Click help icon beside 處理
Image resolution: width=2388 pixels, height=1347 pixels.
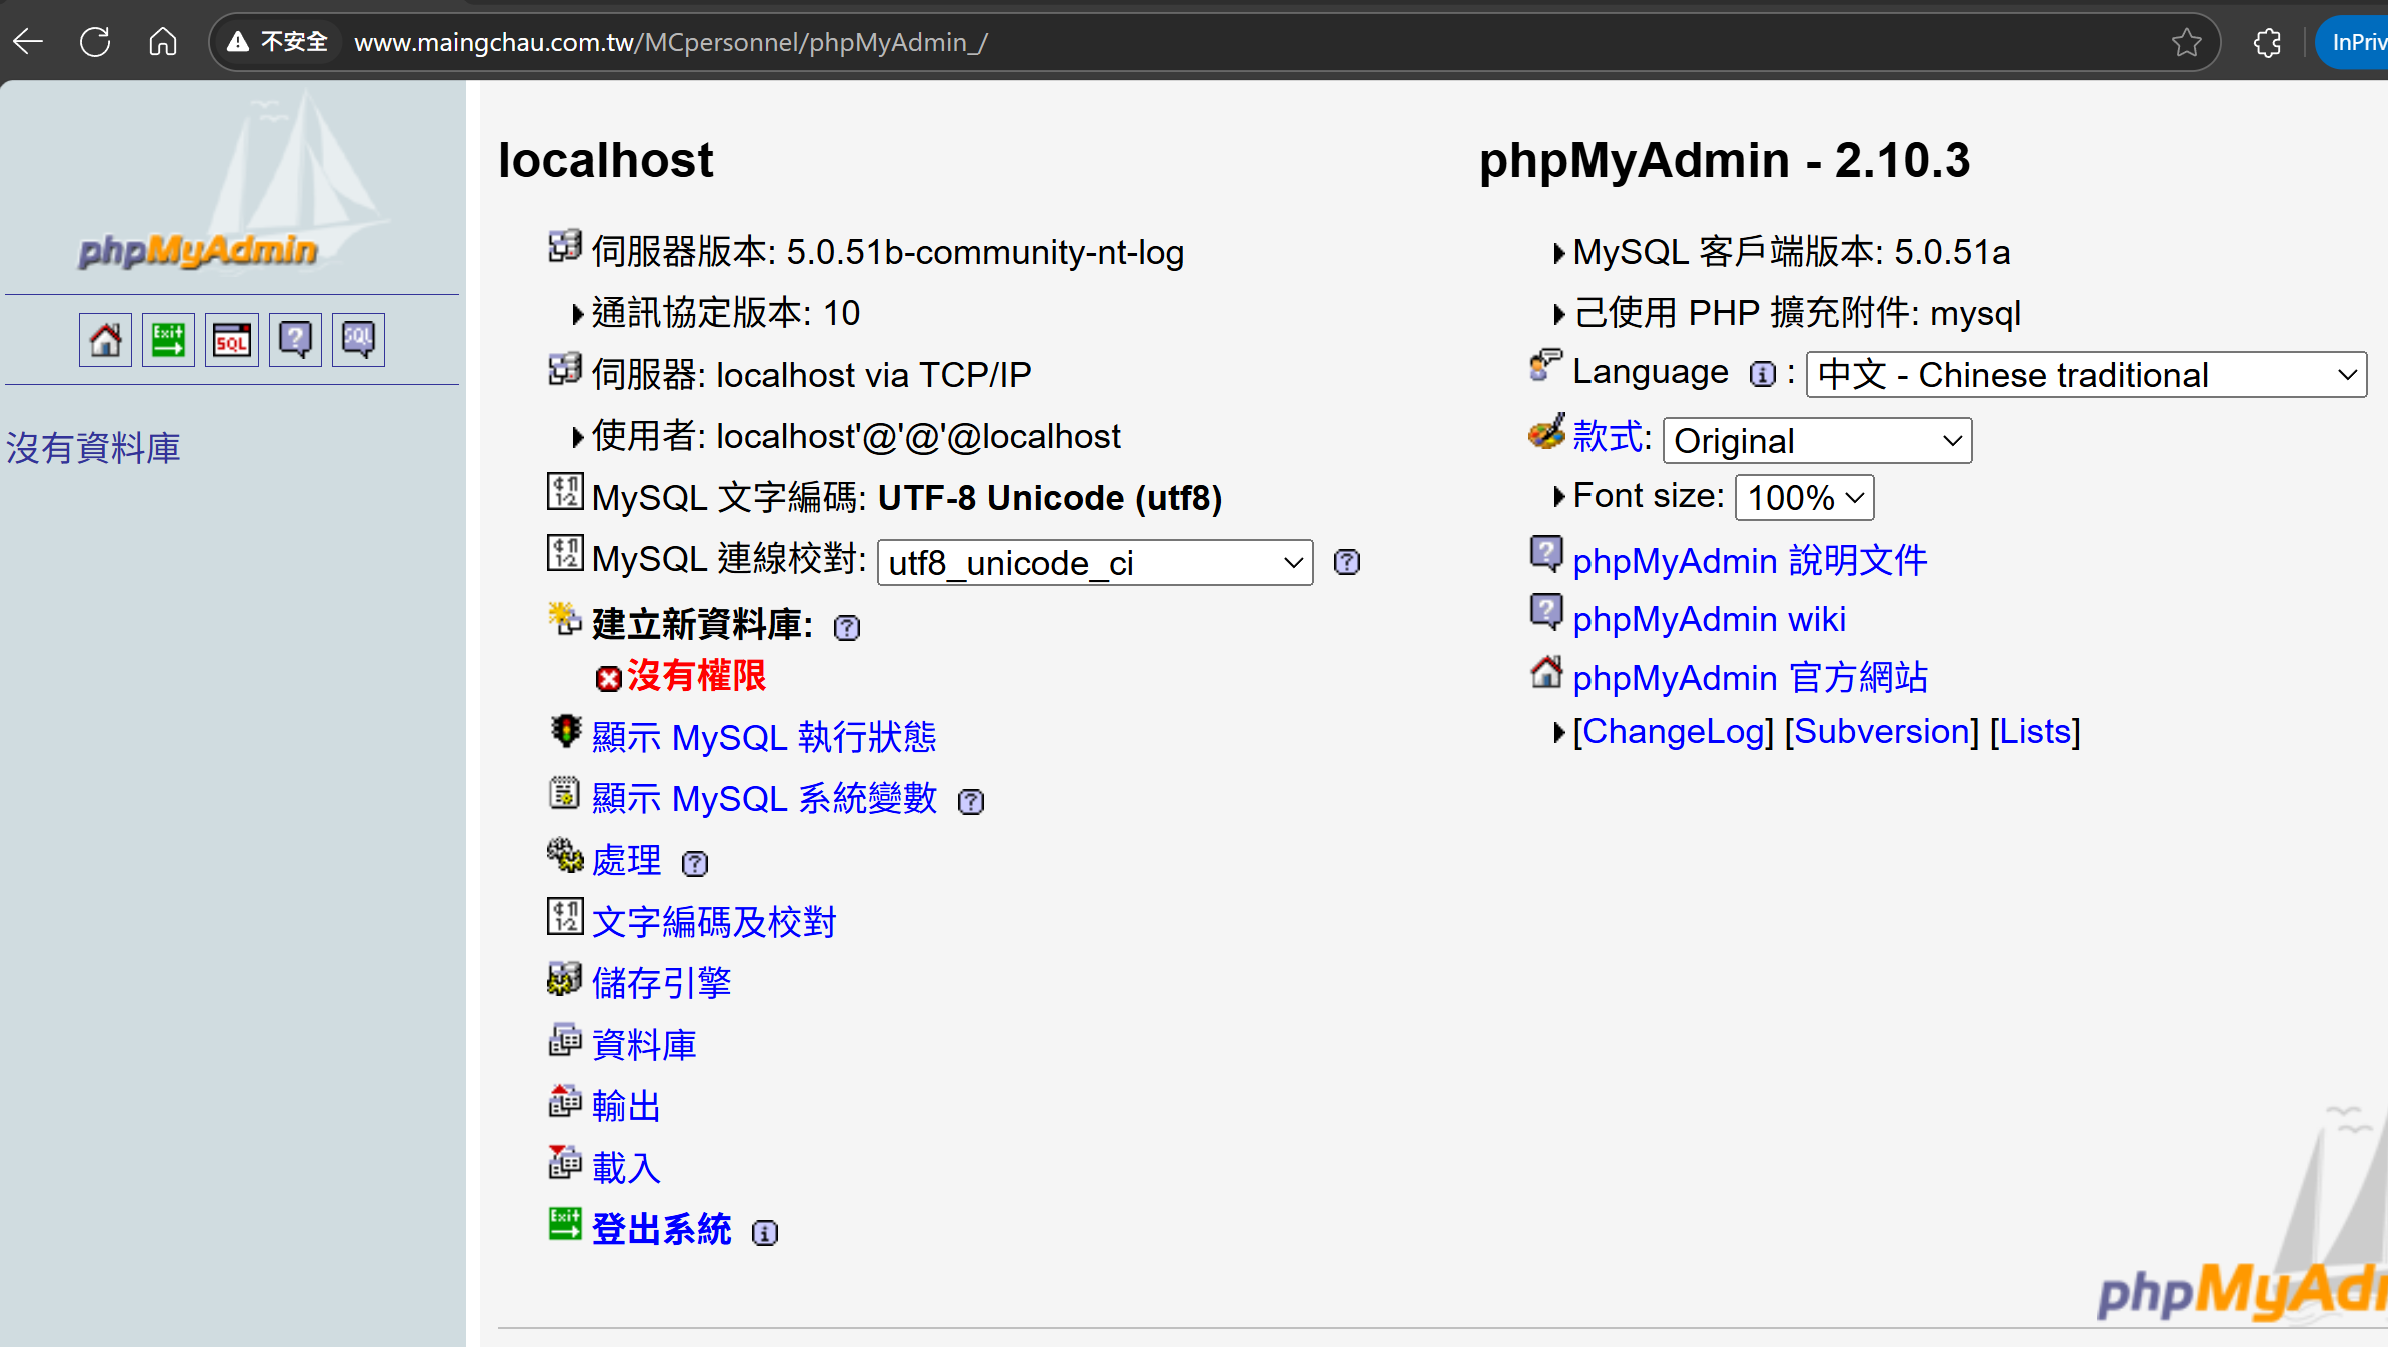point(695,863)
